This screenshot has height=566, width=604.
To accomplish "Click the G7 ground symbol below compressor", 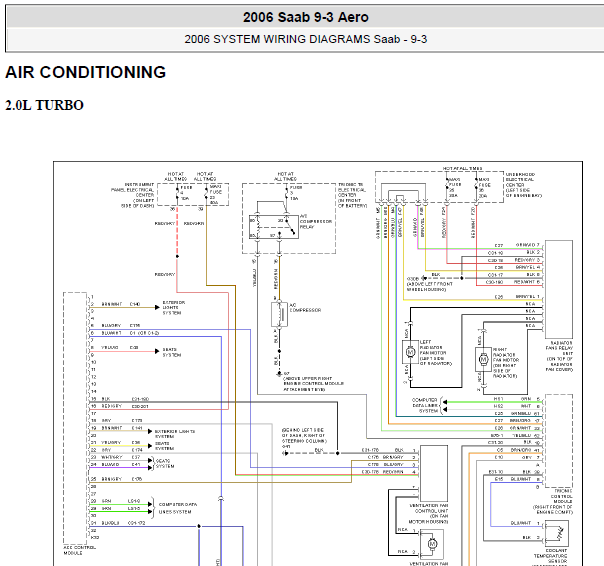I will point(279,373).
